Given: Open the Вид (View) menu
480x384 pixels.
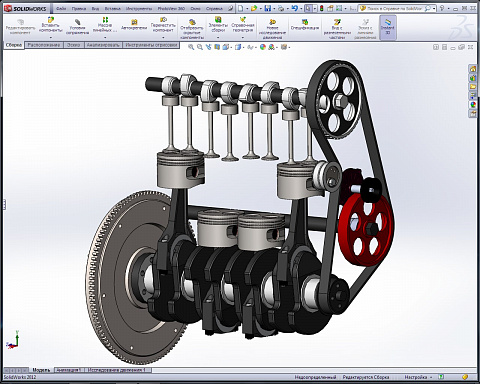Looking at the screenshot, I should pyautogui.click(x=95, y=9).
